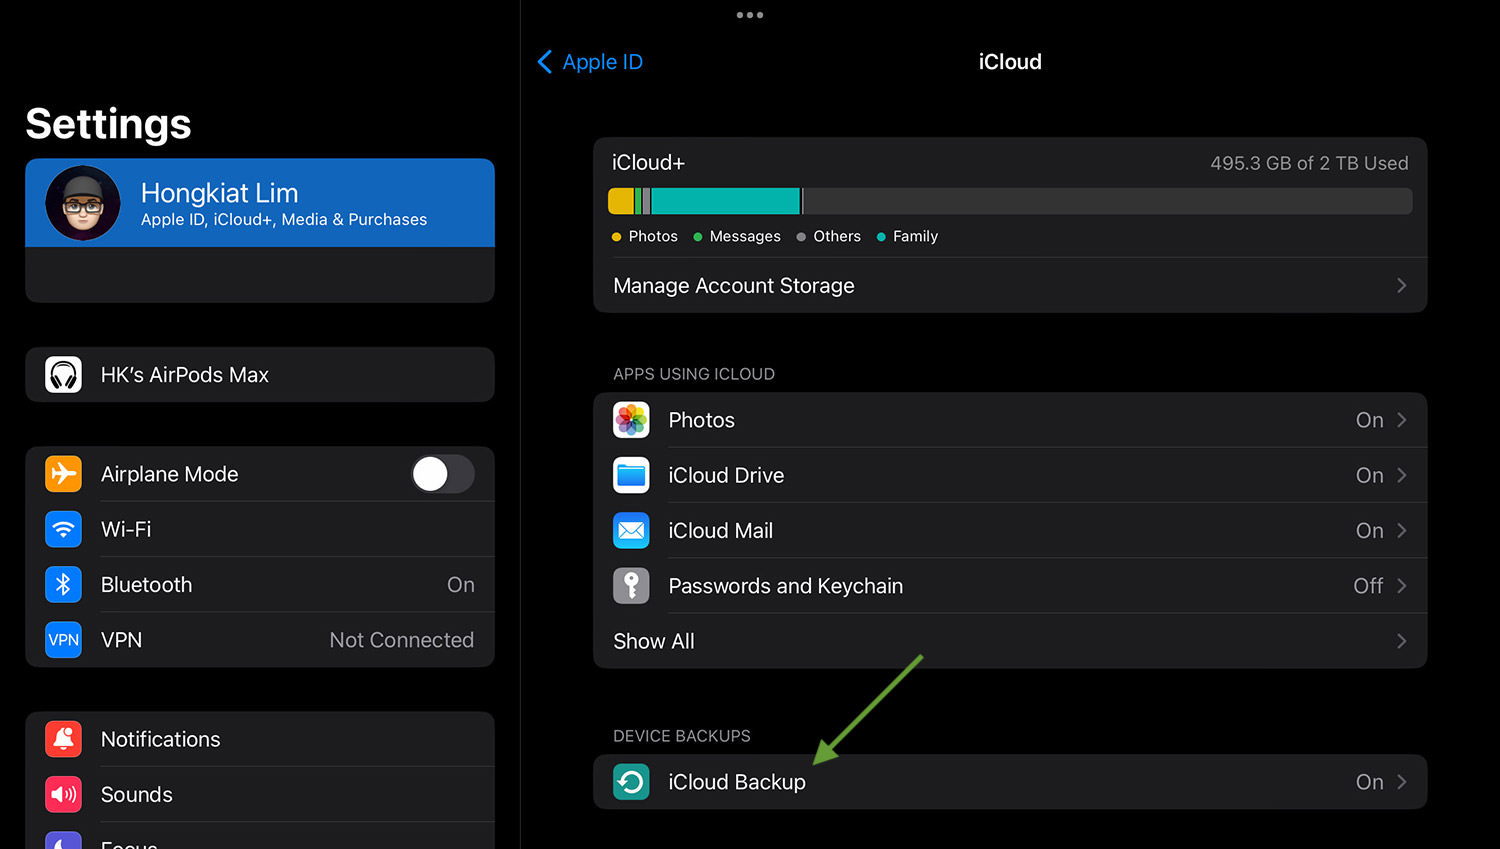Open the Wi-Fi settings row

pos(260,529)
